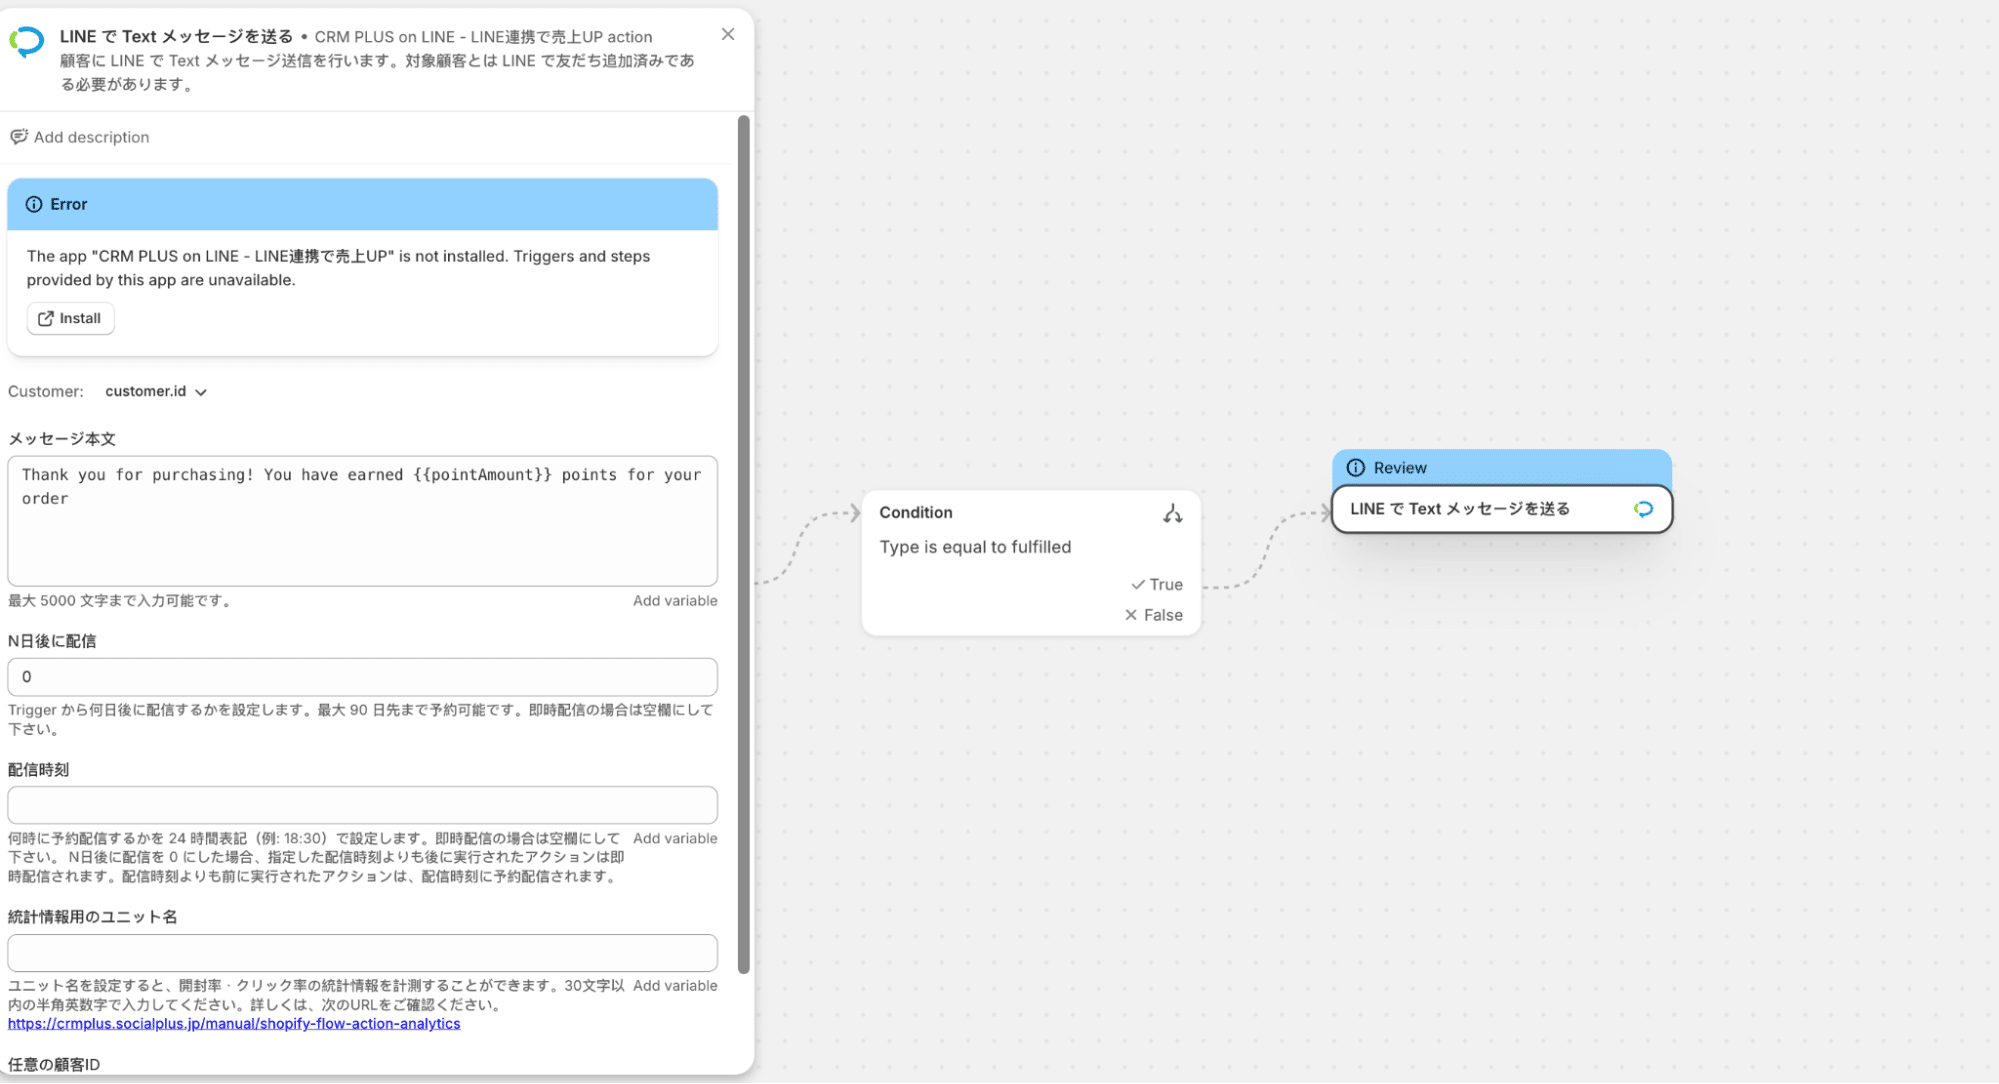Click the external link icon on Install

[46, 319]
